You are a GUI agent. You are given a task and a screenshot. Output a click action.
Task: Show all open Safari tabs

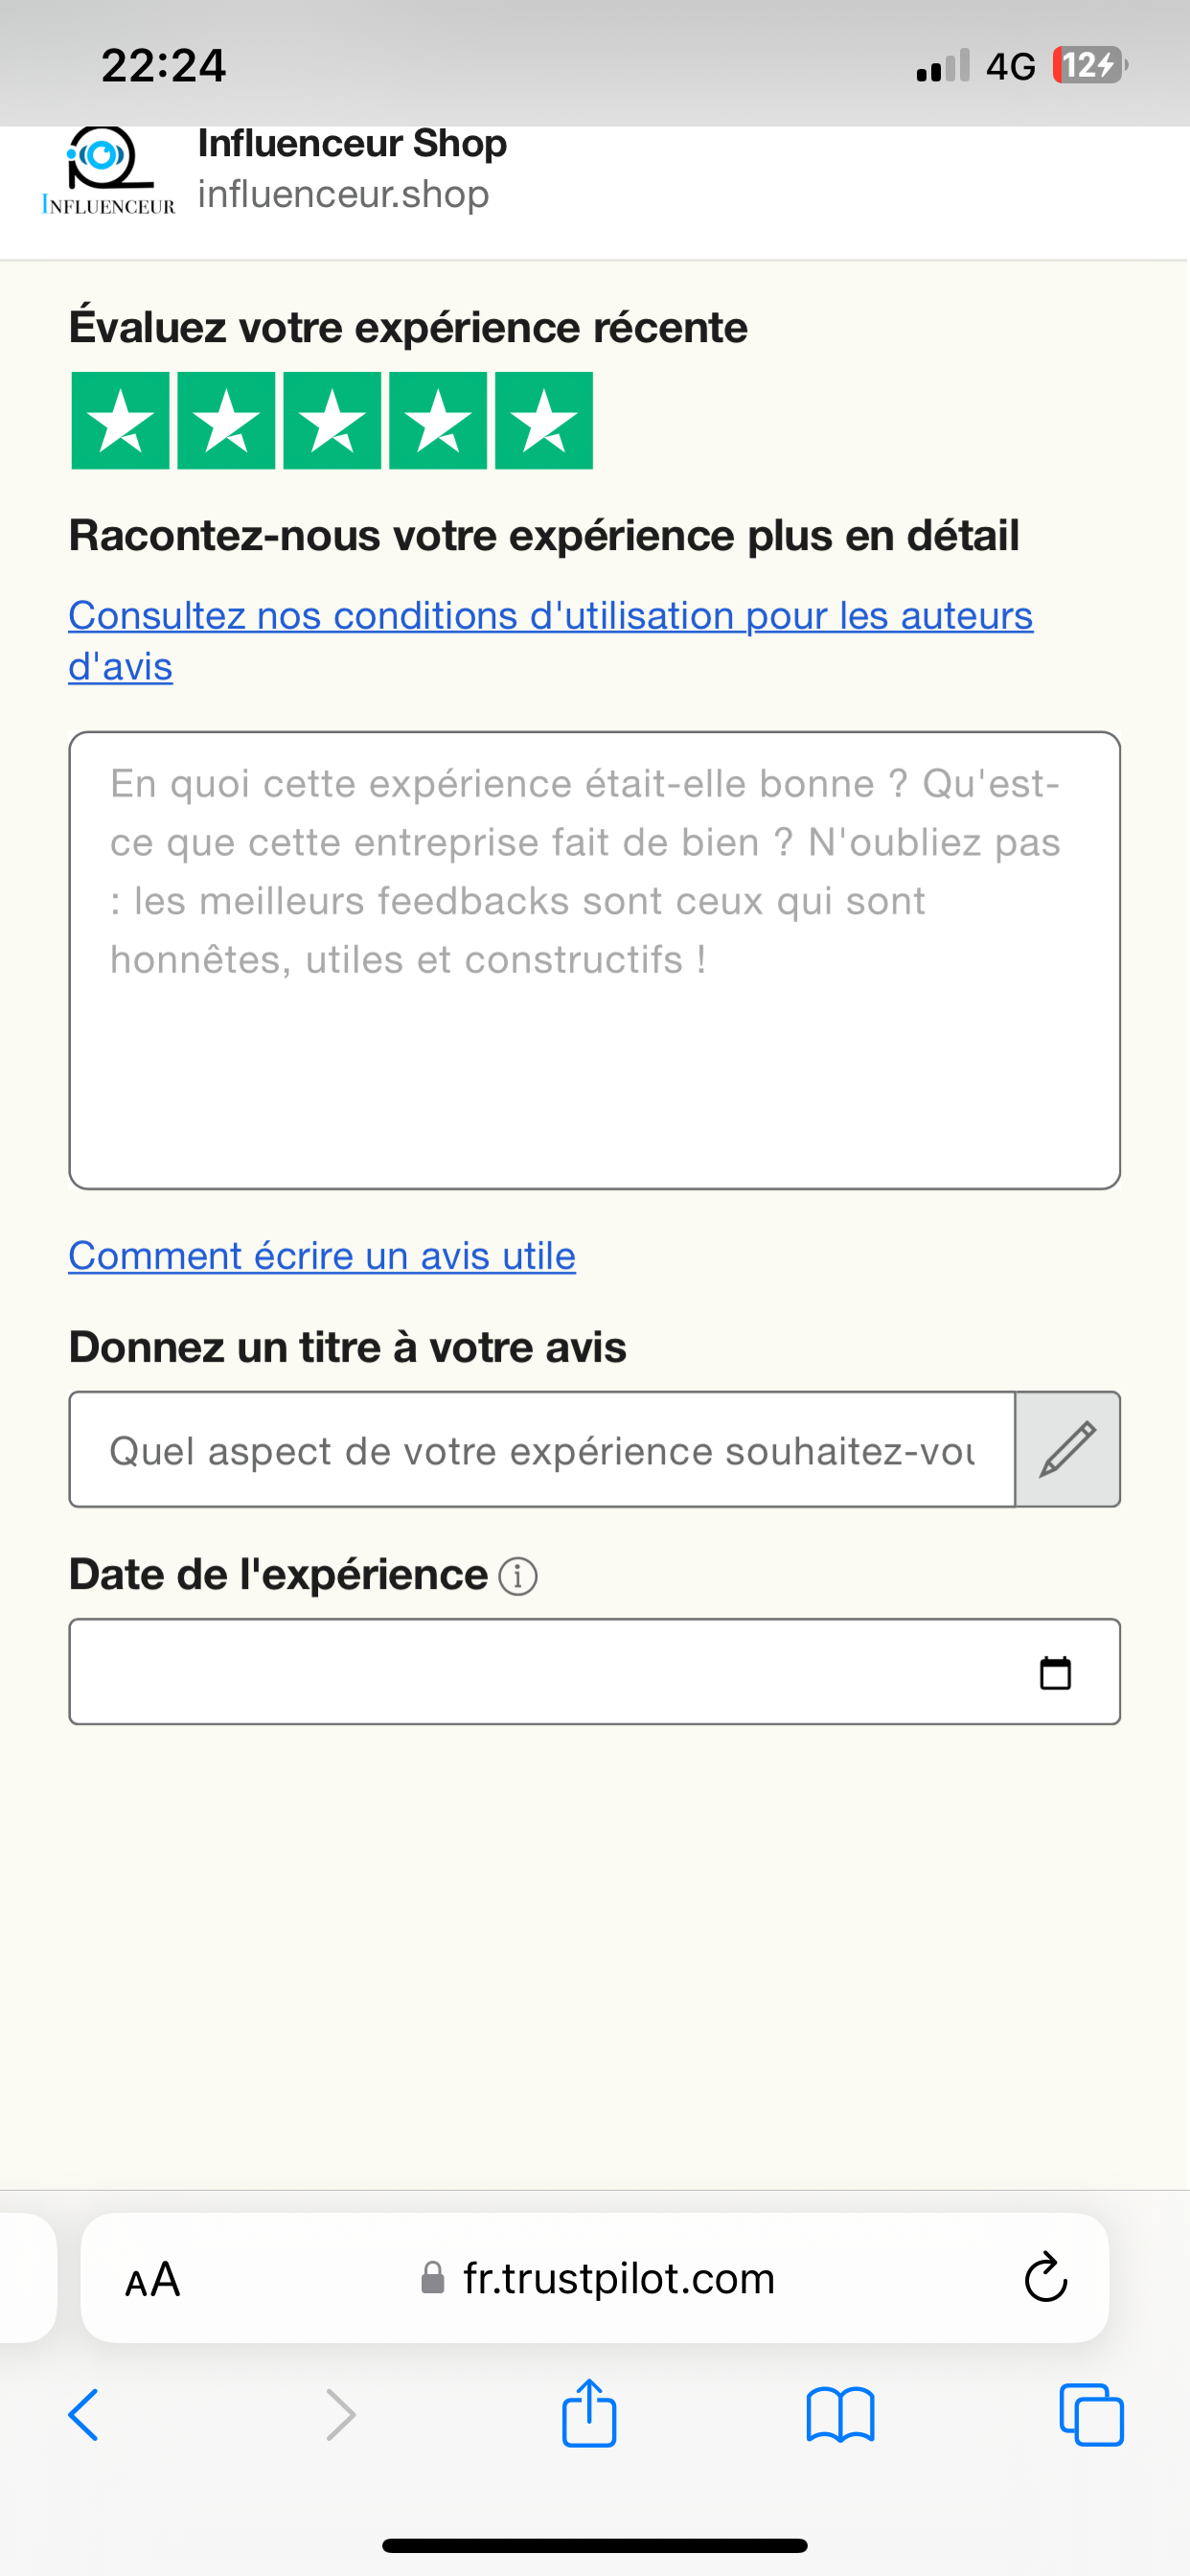click(1091, 2415)
